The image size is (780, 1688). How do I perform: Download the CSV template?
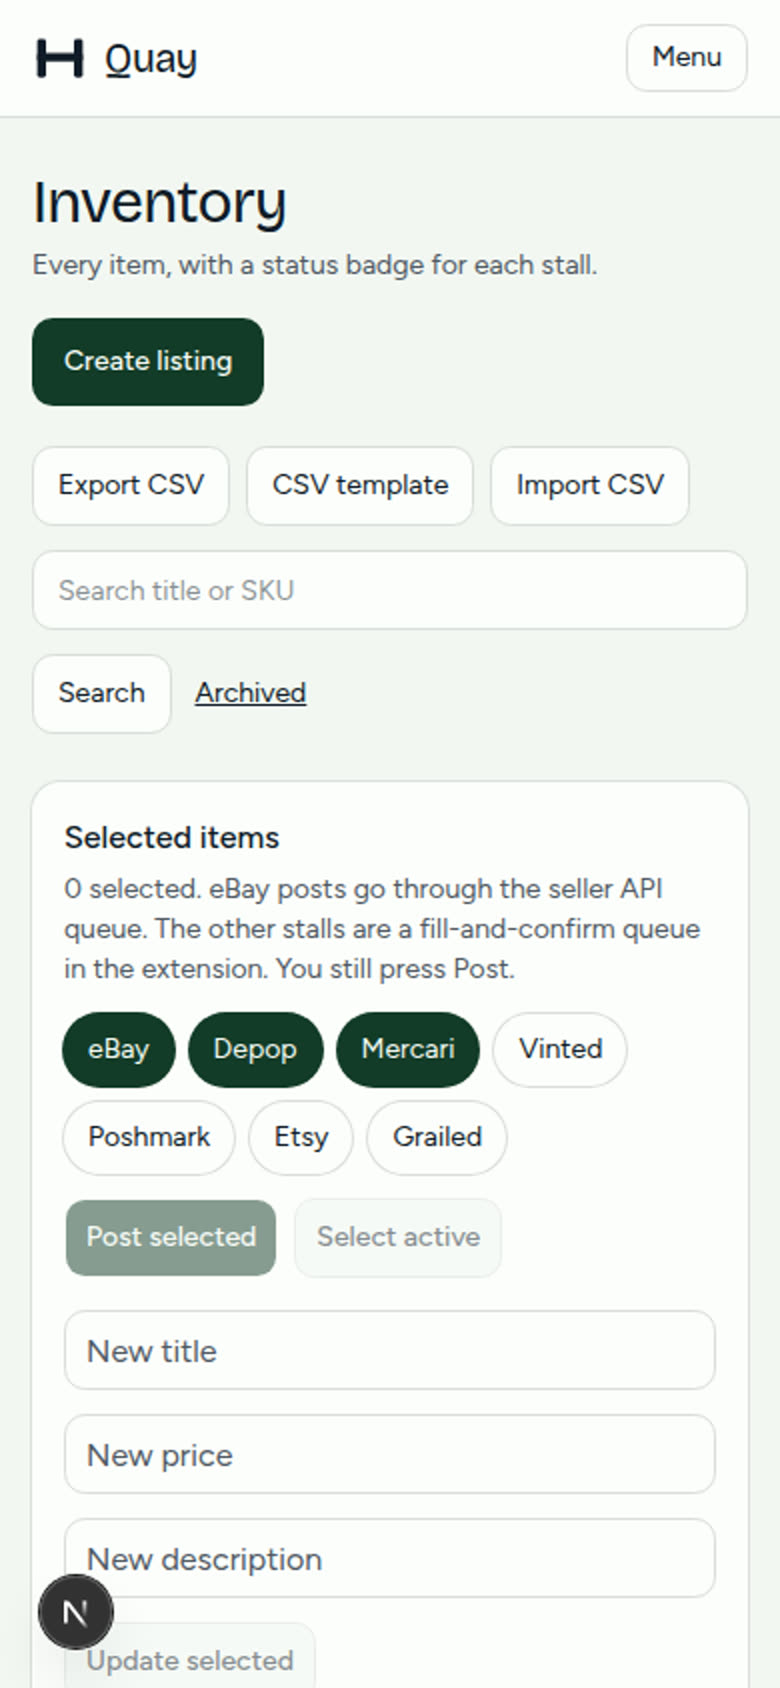(x=360, y=486)
